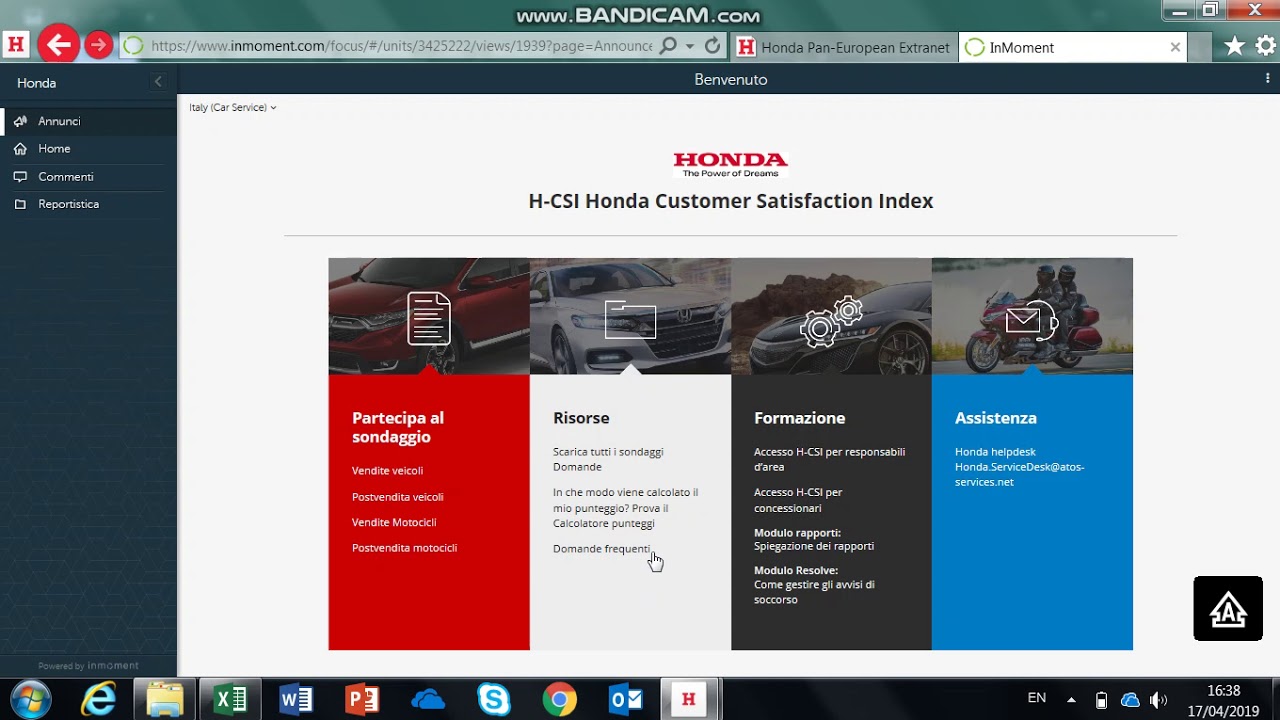The height and width of the screenshot is (720, 1280).
Task: Open the favorites star icon
Action: pyautogui.click(x=1235, y=46)
